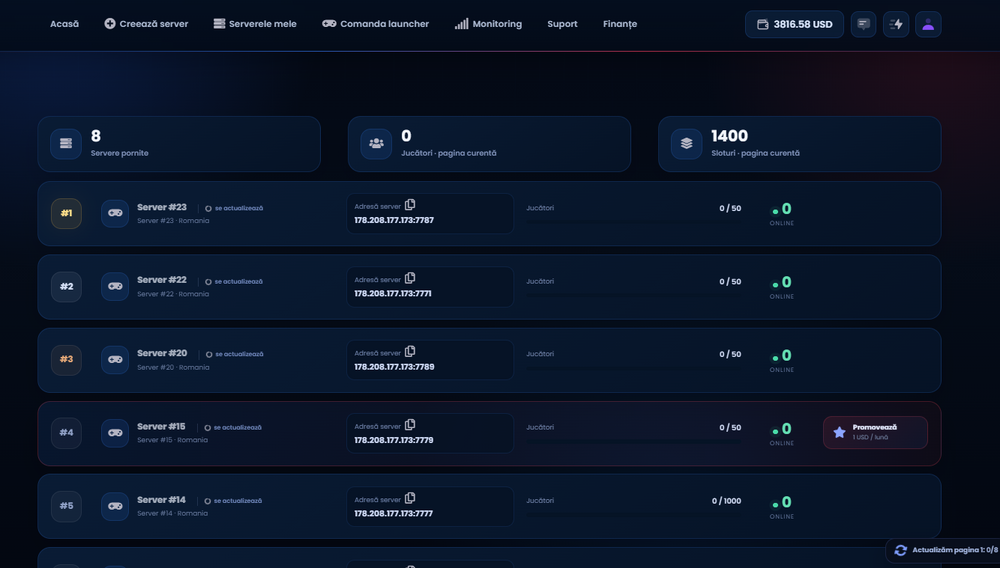Click the 0 / 1000 player count
This screenshot has height=568, width=1000.
(726, 501)
